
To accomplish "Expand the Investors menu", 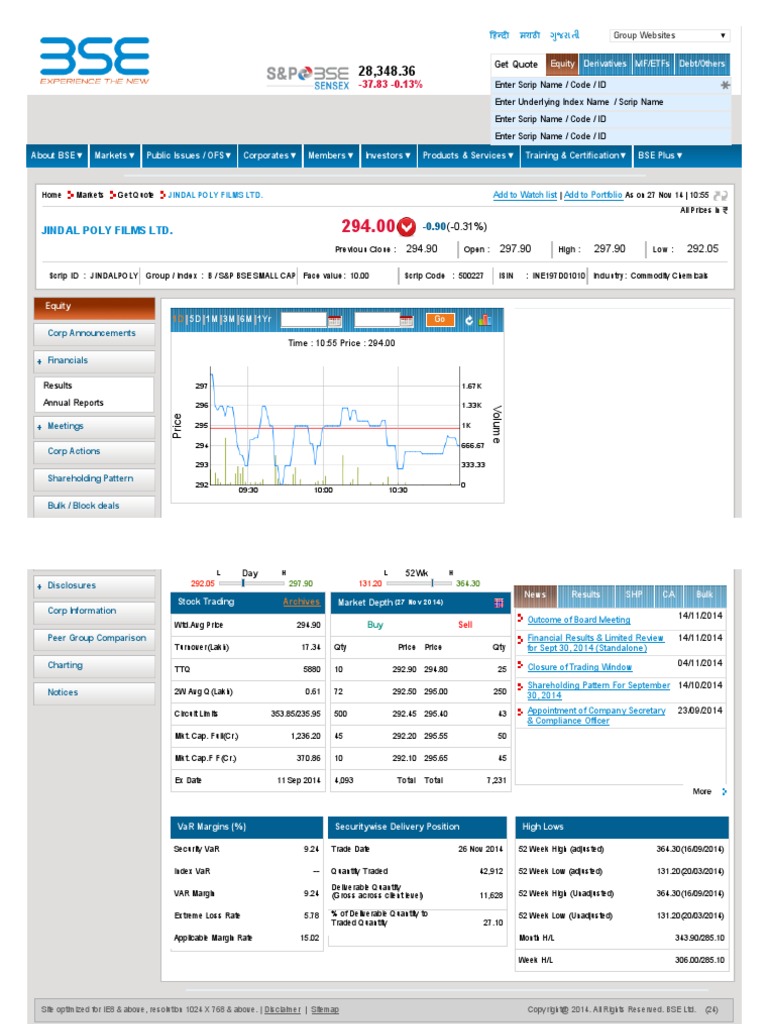I will point(388,155).
